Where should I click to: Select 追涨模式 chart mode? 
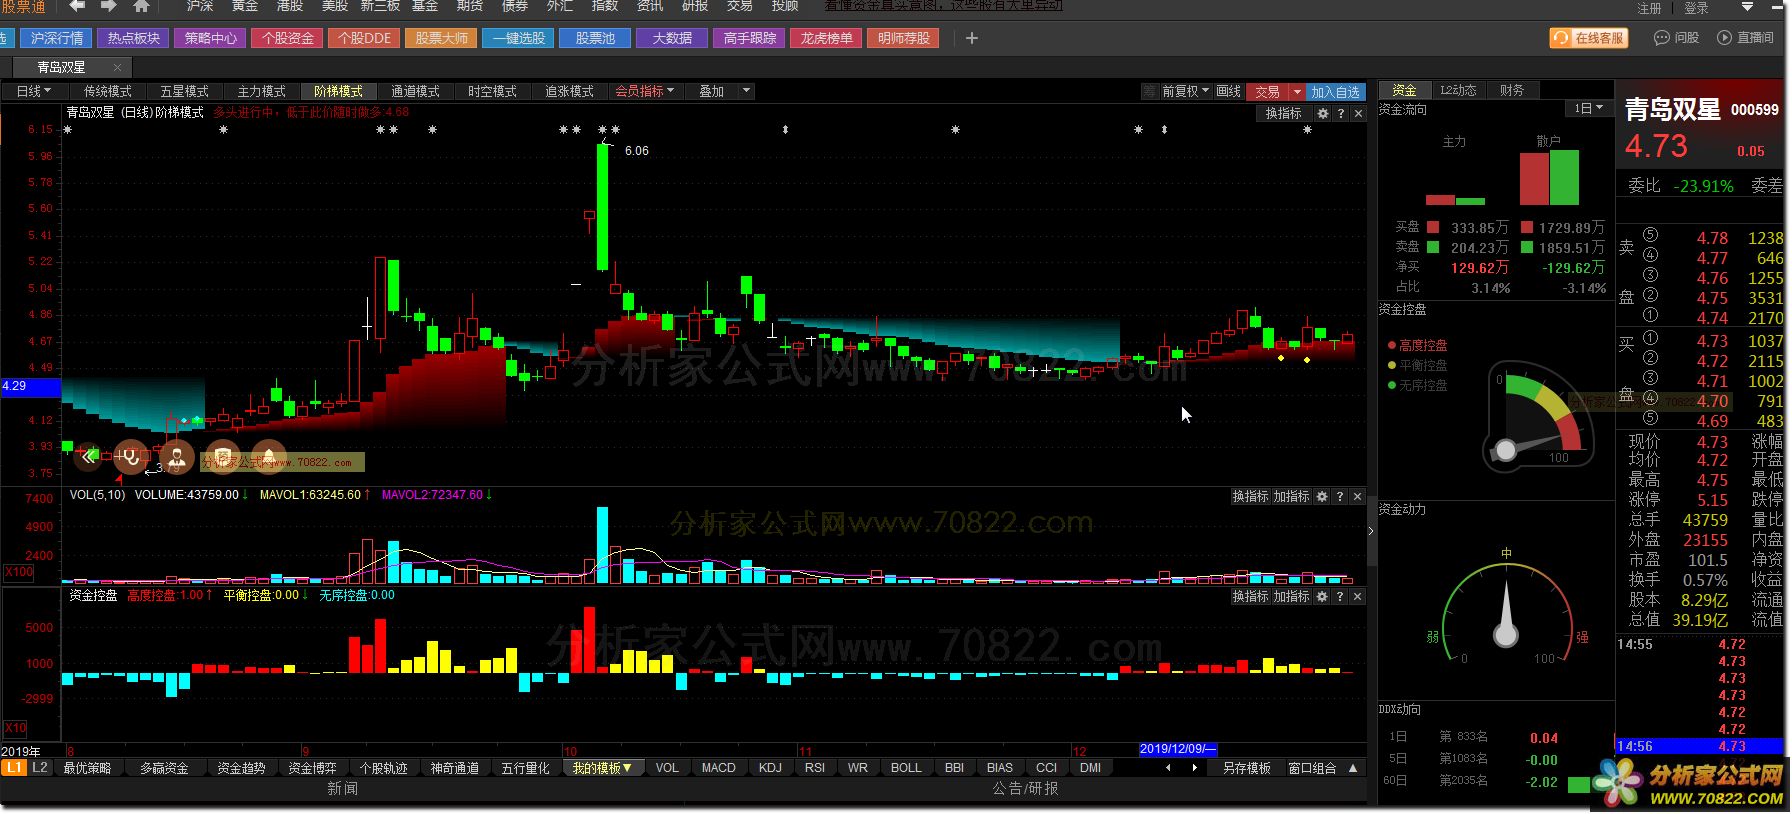[569, 91]
